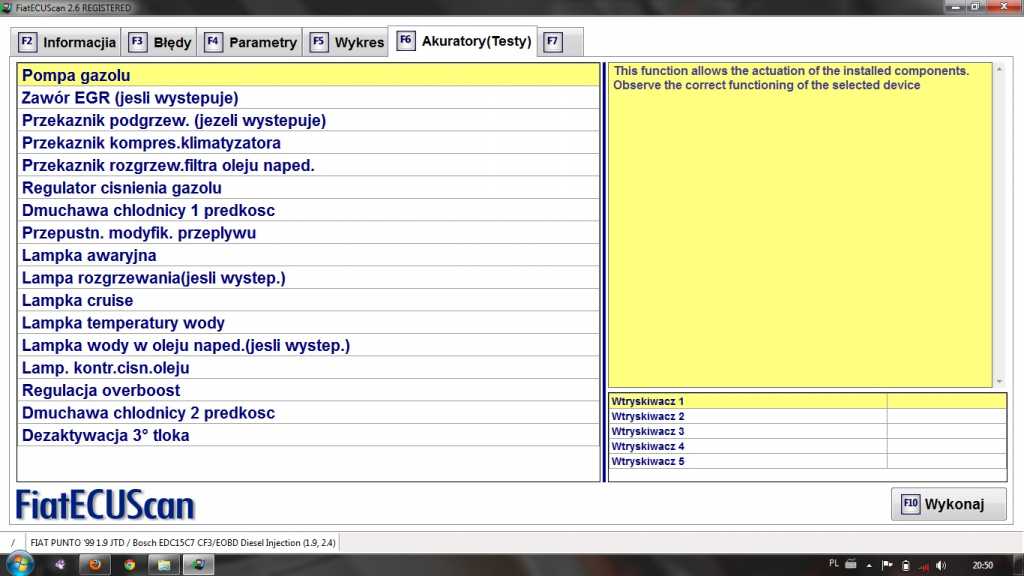Open Windows Explorer folder icon in taskbar
Viewport: 1024px width, 576px height.
coord(163,564)
